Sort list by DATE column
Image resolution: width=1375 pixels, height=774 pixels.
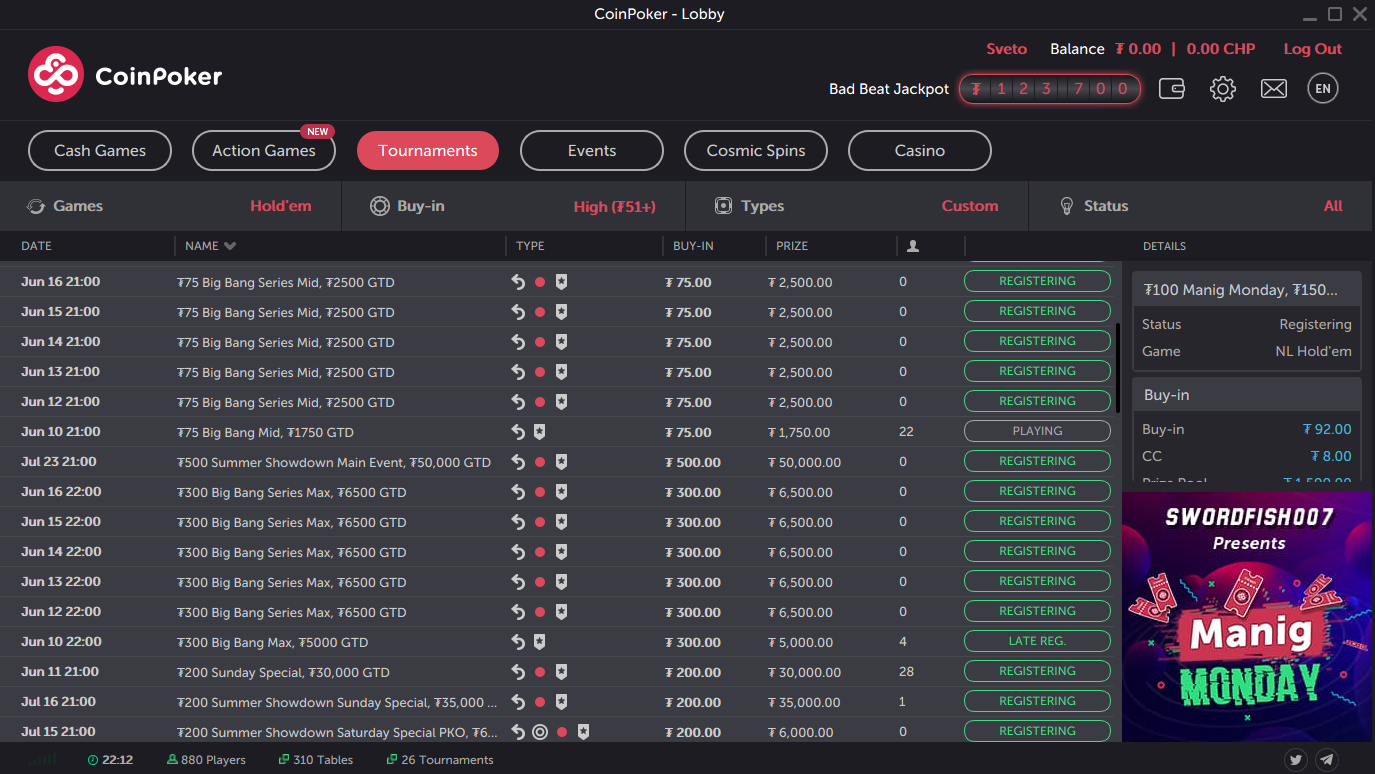point(37,246)
